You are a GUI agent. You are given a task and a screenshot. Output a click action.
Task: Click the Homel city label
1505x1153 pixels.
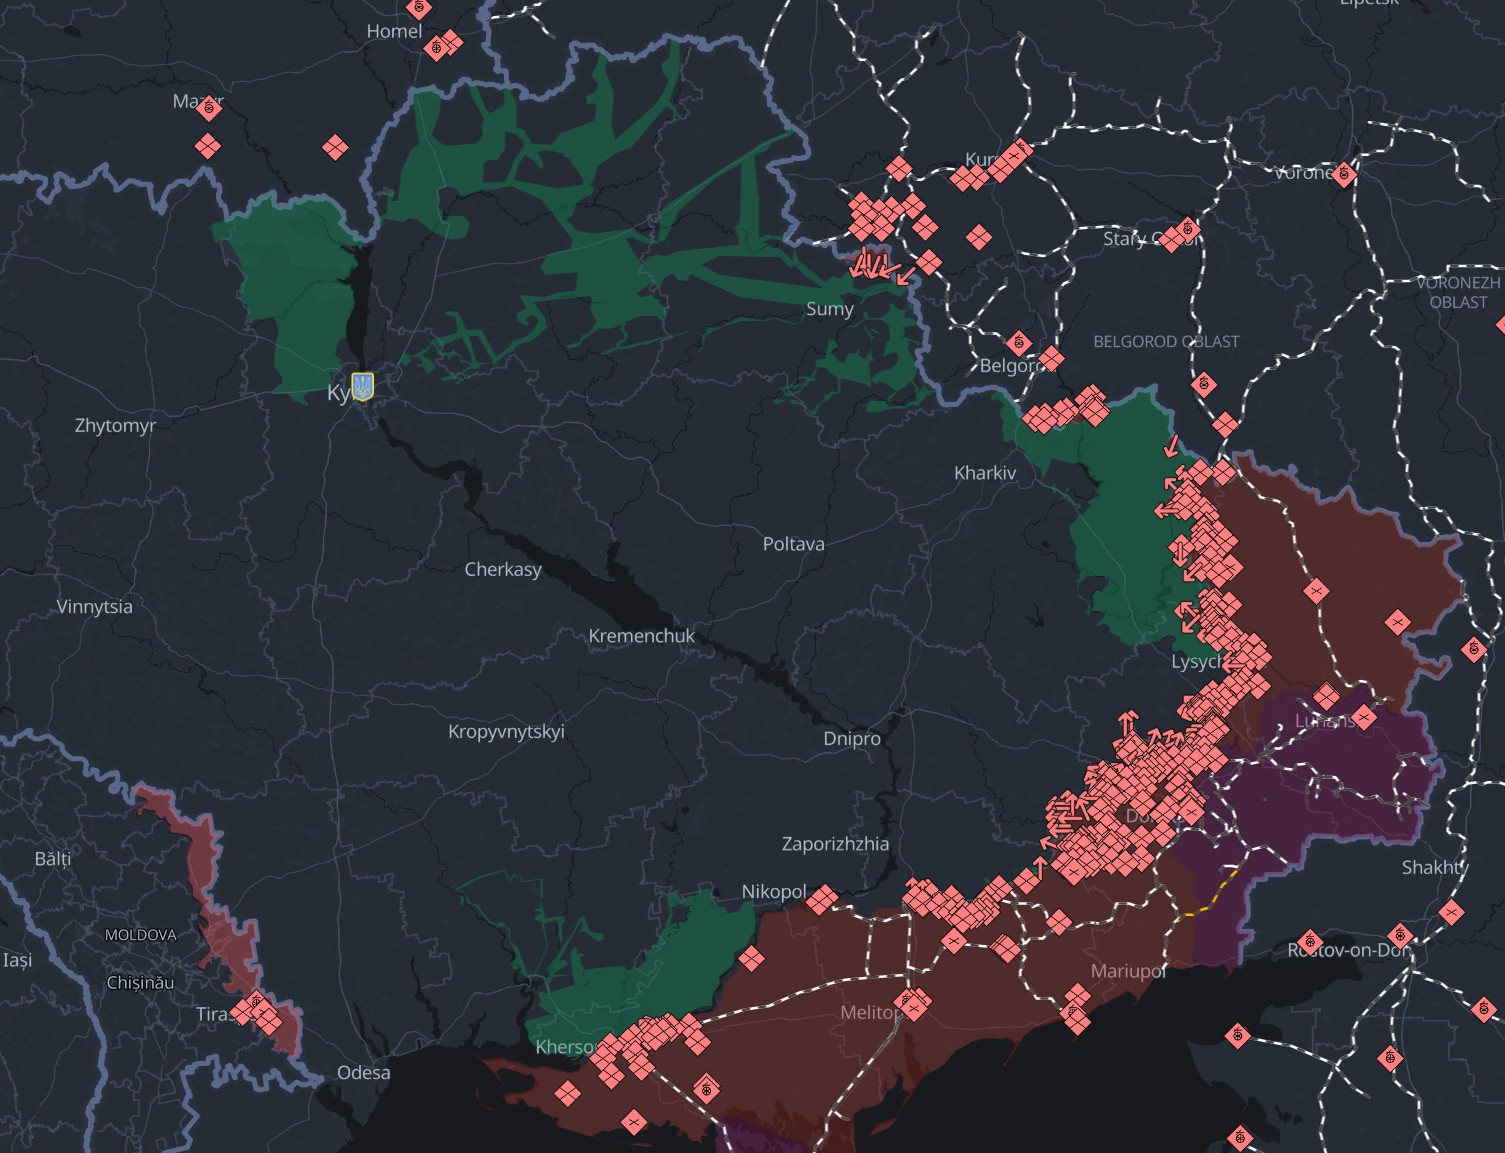[394, 31]
